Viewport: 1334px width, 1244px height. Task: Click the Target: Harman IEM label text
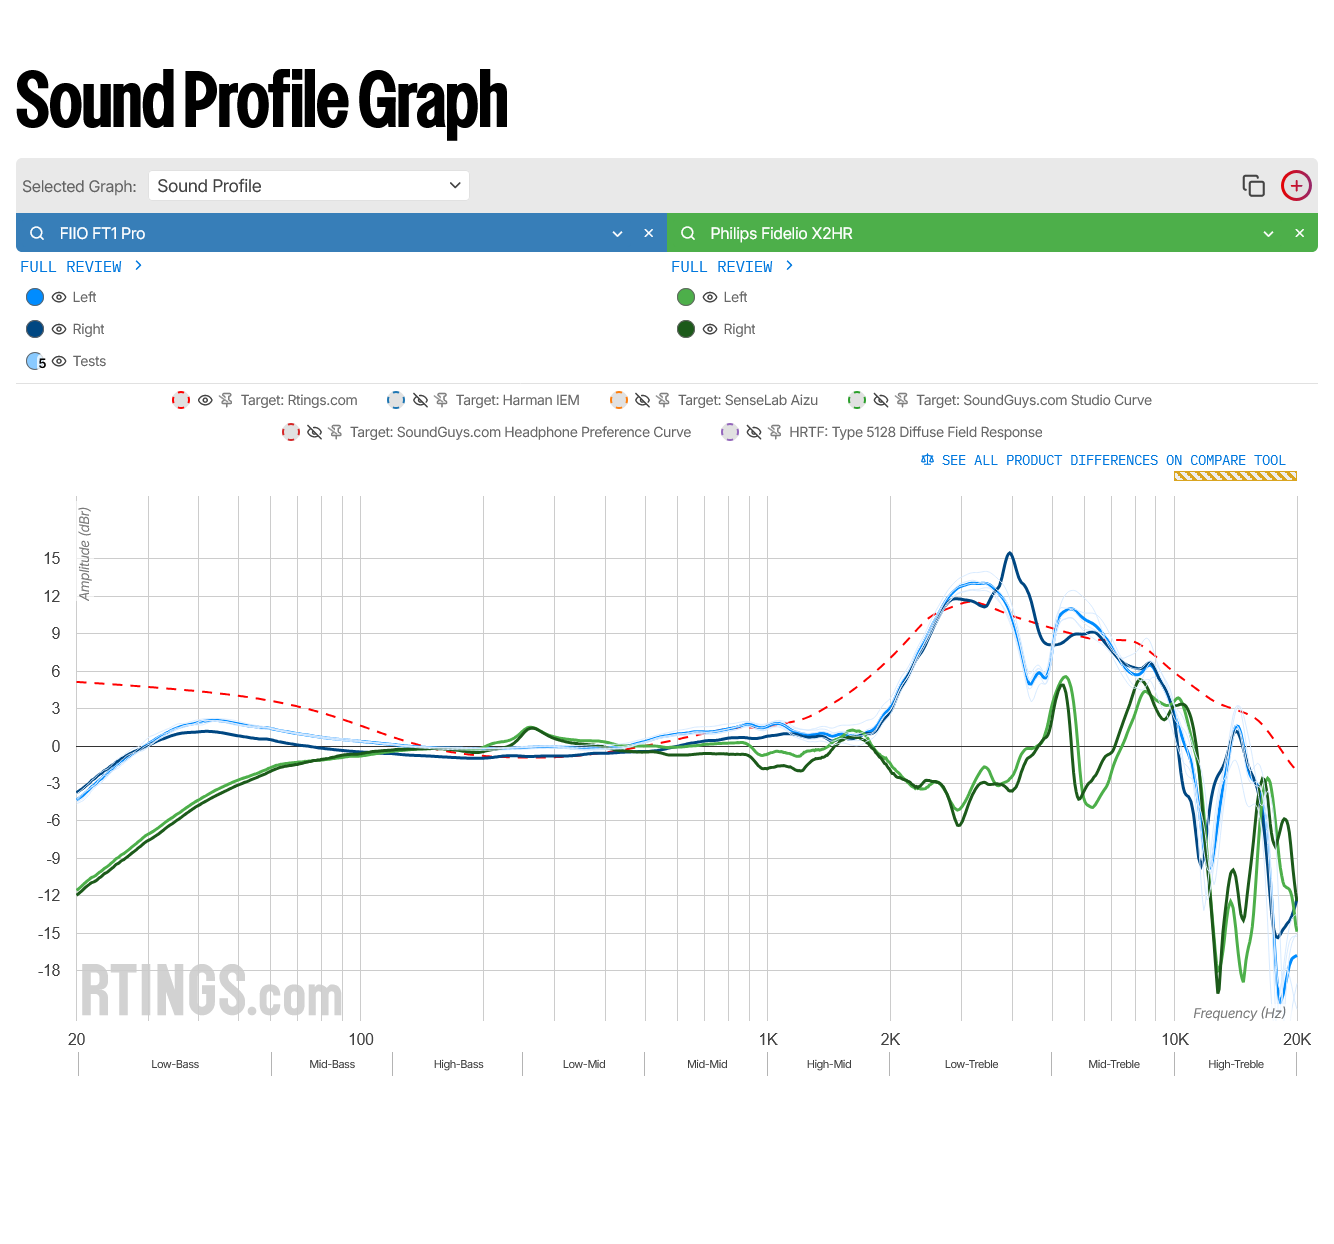pyautogui.click(x=517, y=400)
